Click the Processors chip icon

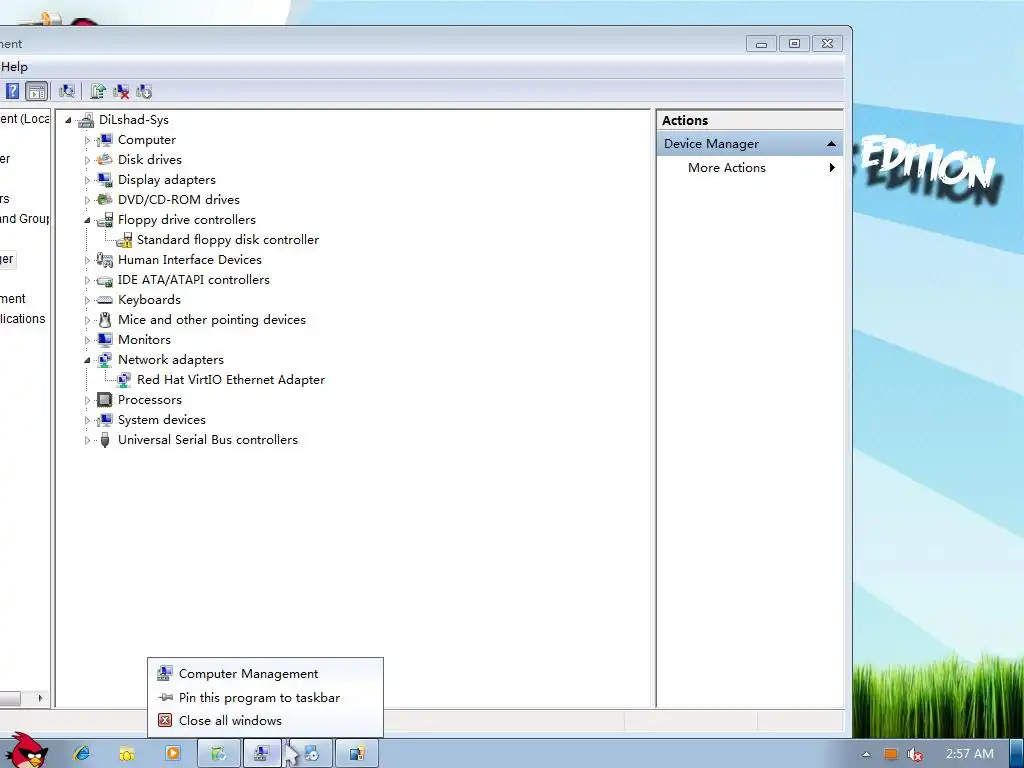click(x=104, y=400)
